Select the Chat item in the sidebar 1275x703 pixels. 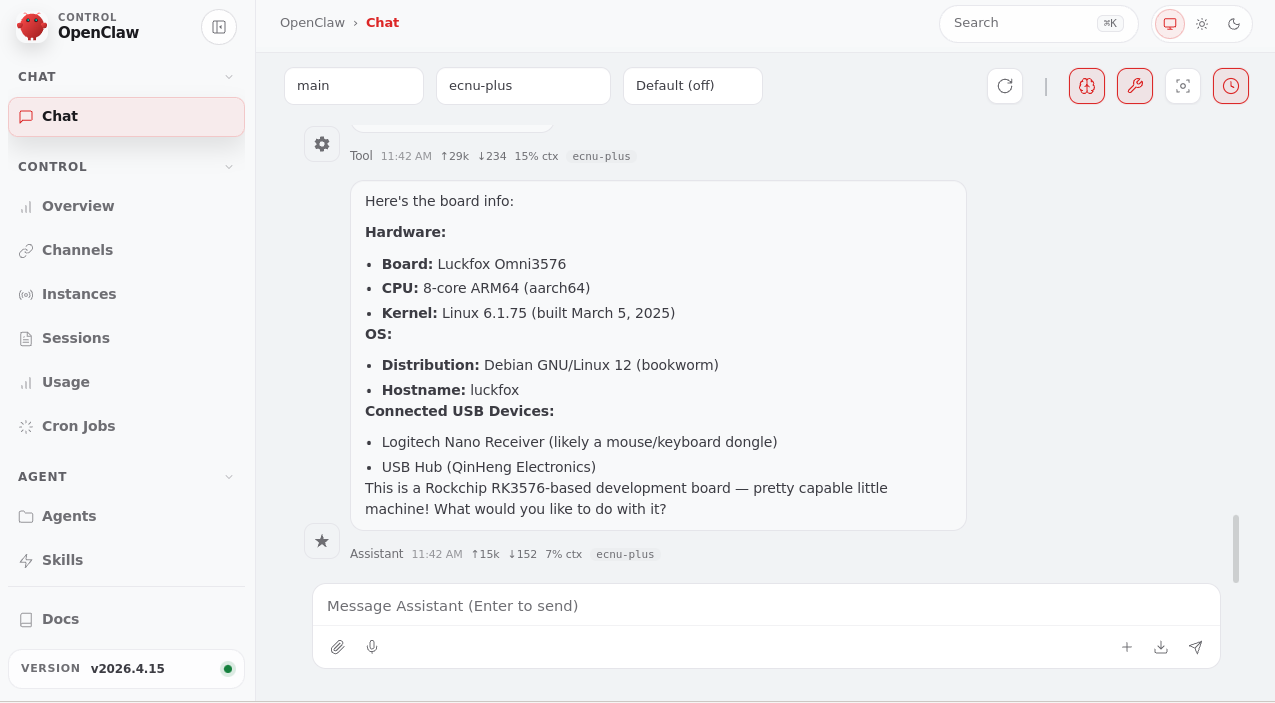click(x=126, y=116)
